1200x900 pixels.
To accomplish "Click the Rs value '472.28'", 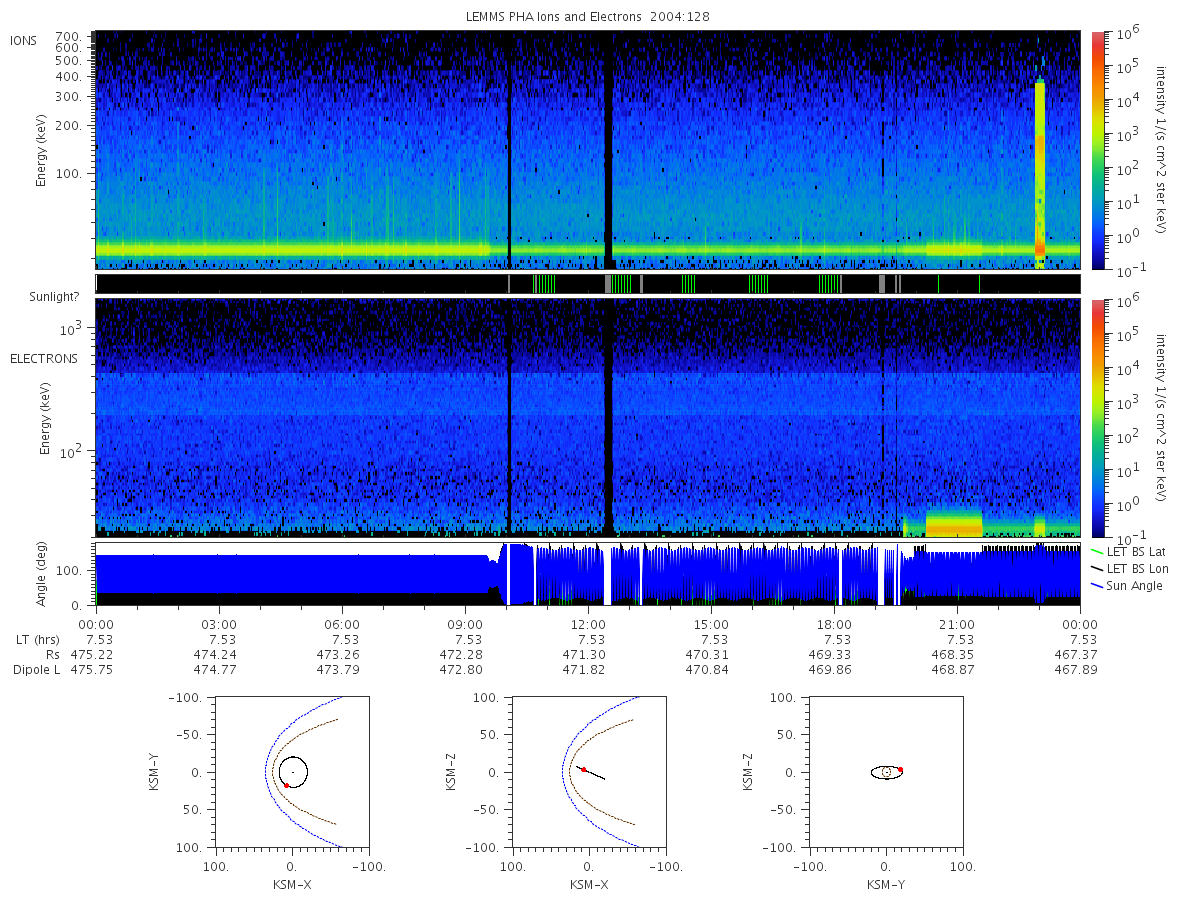I will [459, 655].
